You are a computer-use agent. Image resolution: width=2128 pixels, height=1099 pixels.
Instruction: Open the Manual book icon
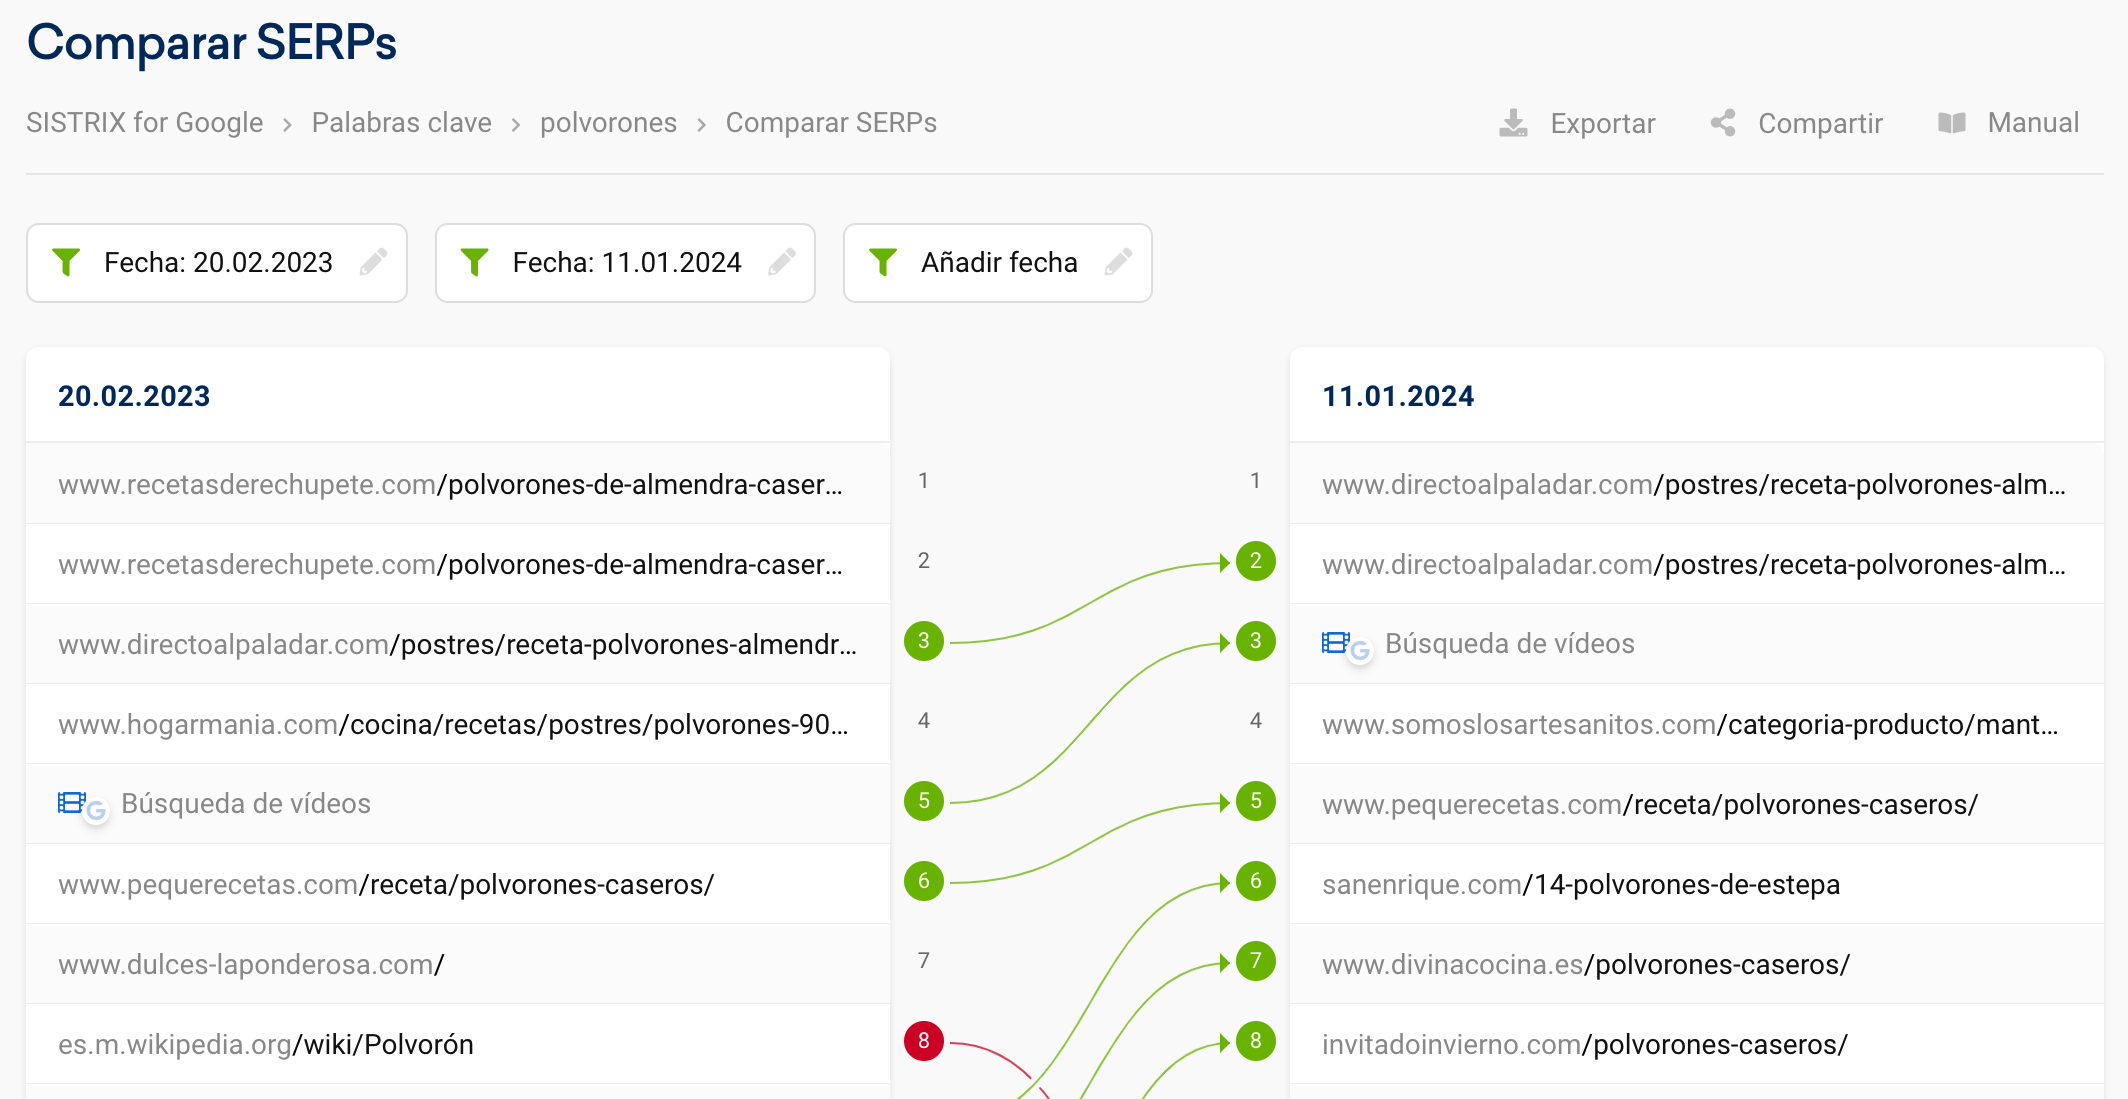coord(1951,123)
